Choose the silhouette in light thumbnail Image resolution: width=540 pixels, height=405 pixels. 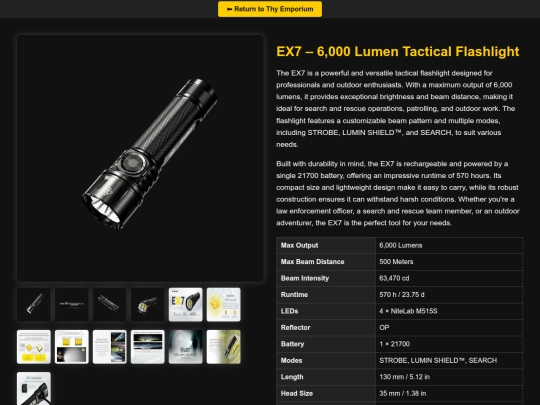(x=186, y=347)
